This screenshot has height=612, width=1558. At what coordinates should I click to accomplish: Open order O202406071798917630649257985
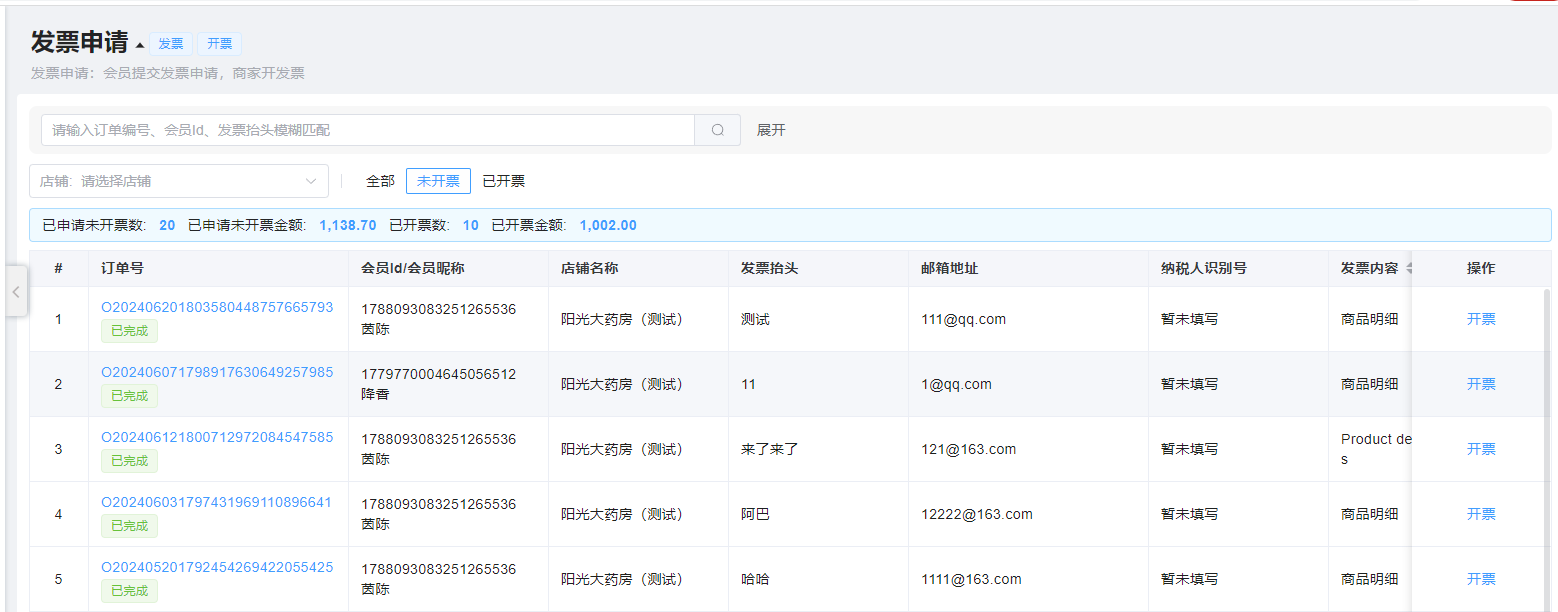(217, 372)
